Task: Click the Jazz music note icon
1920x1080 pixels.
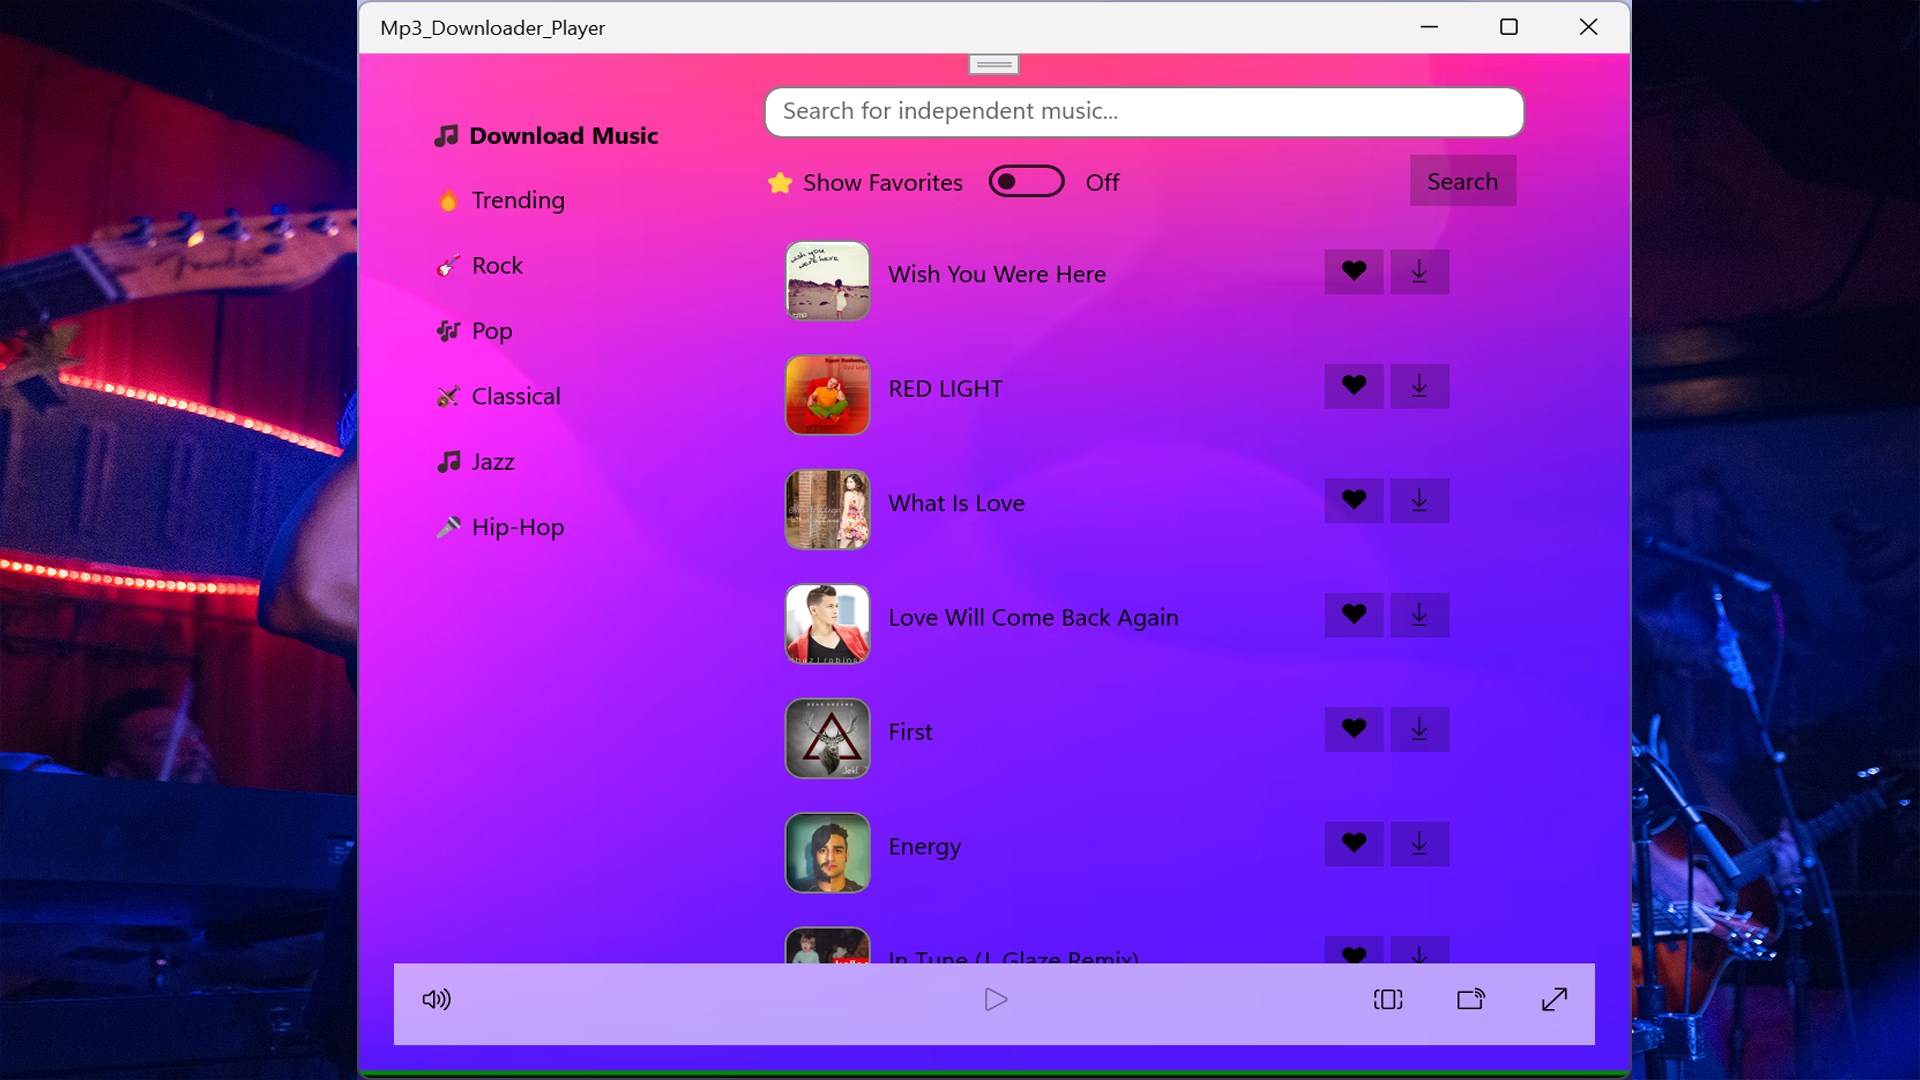Action: click(x=447, y=461)
